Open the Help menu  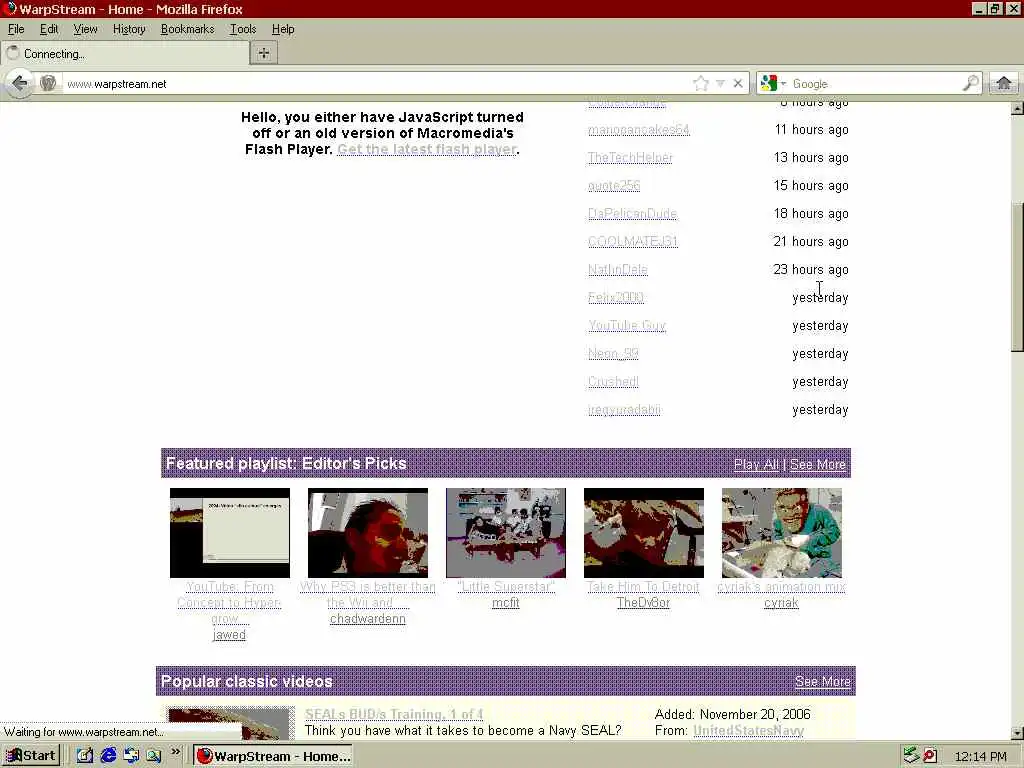point(283,29)
